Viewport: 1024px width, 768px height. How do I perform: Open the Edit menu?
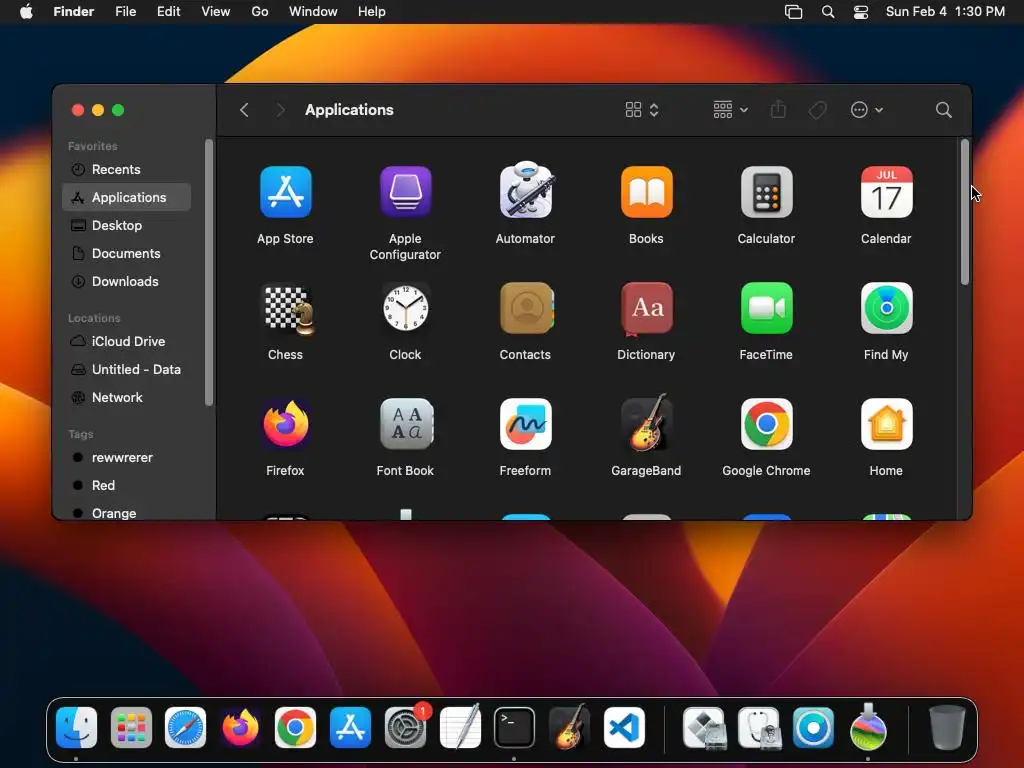coord(168,12)
